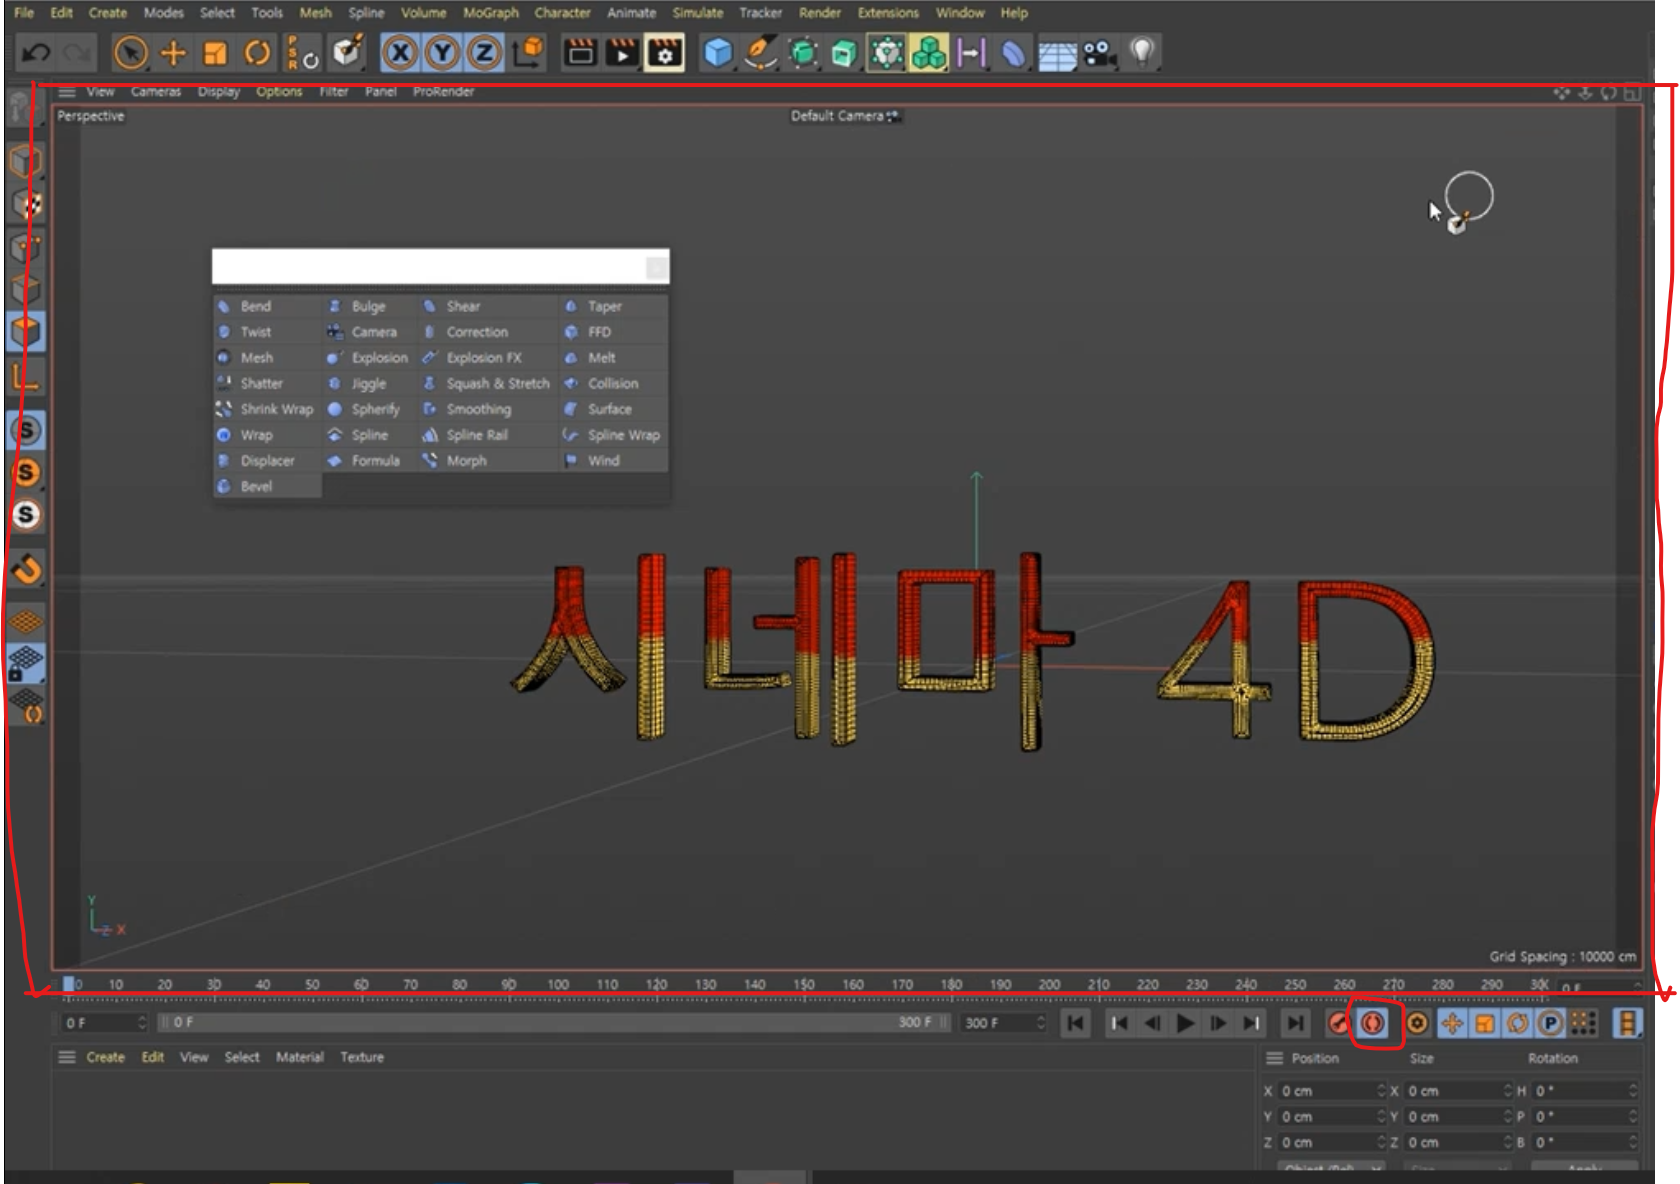Click the Record Active Objects key icon
The width and height of the screenshot is (1680, 1184).
[x=1338, y=1023]
